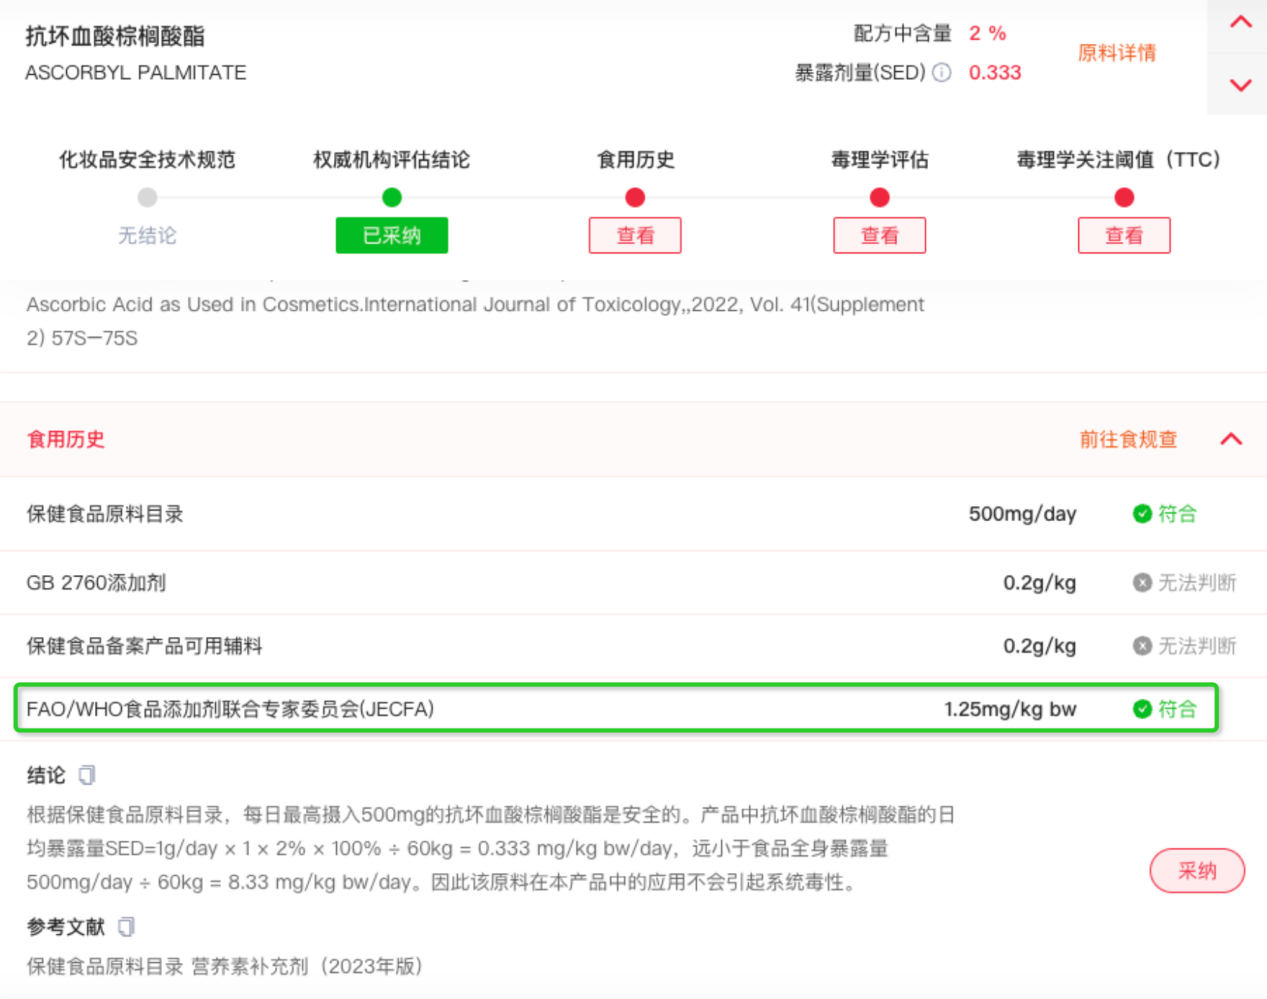The width and height of the screenshot is (1267, 999).
Task: Click the gray 无法判断 icon beside GB 2760添加剂
Action: pyautogui.click(x=1141, y=582)
